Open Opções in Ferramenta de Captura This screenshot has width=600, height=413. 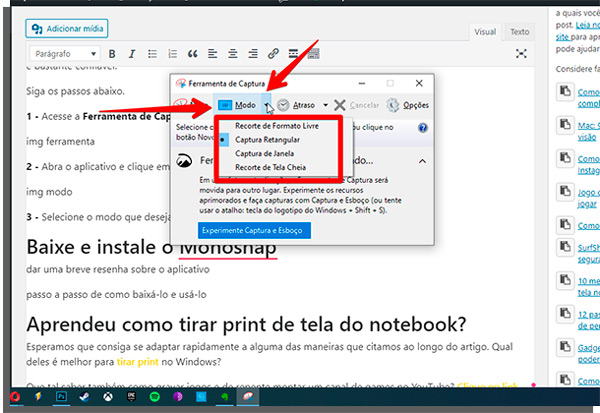[x=408, y=105]
